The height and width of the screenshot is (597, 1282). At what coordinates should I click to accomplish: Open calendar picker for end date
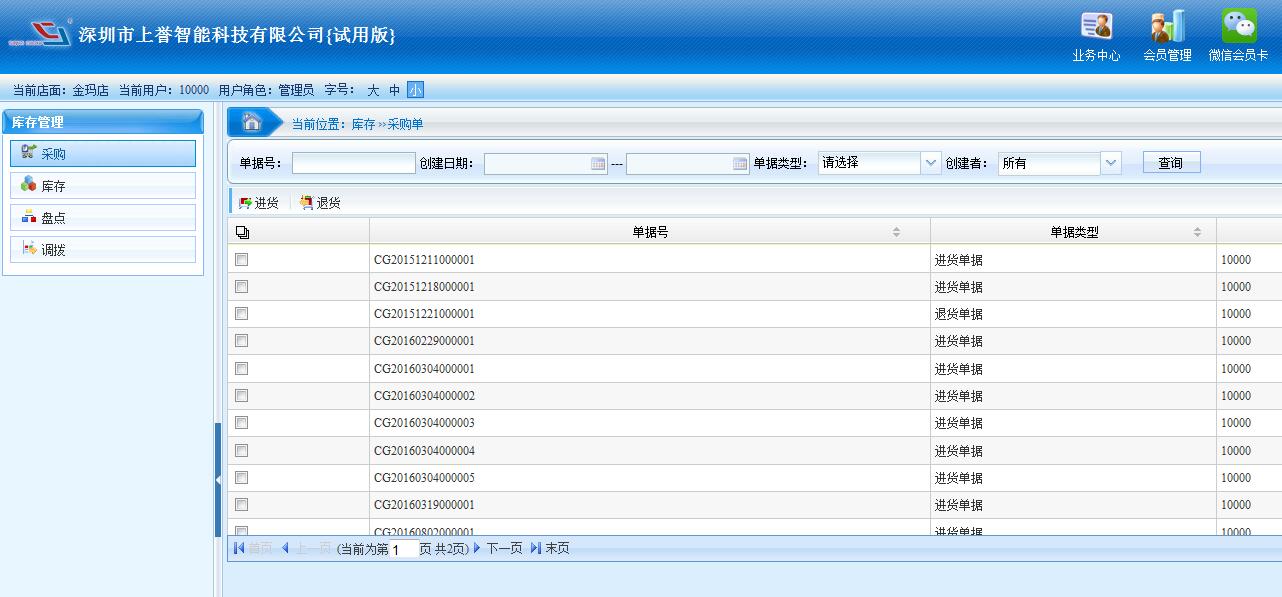tap(740, 164)
